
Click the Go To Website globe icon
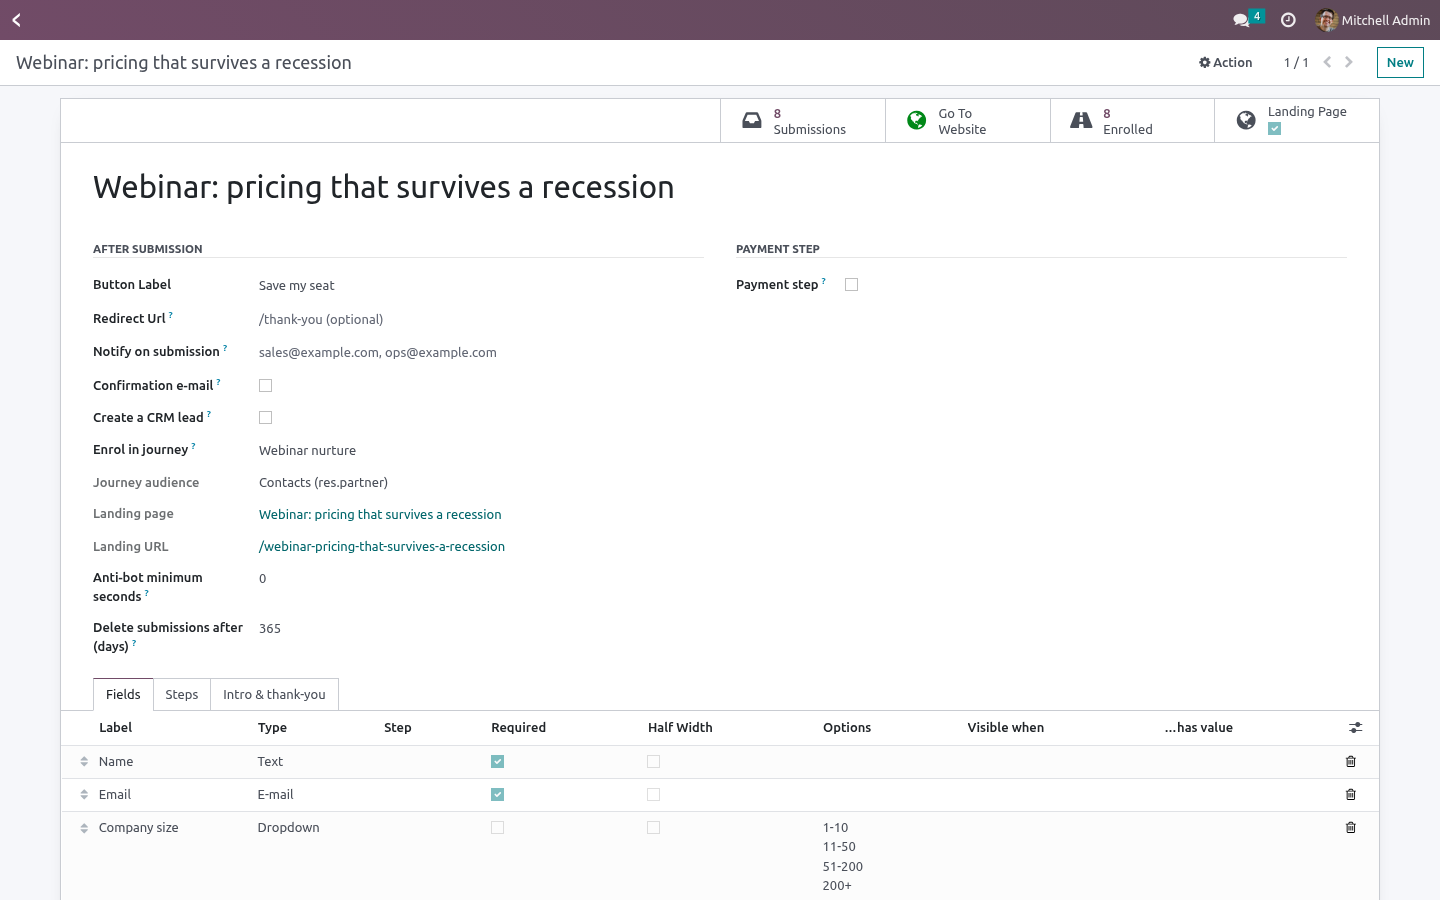(916, 121)
